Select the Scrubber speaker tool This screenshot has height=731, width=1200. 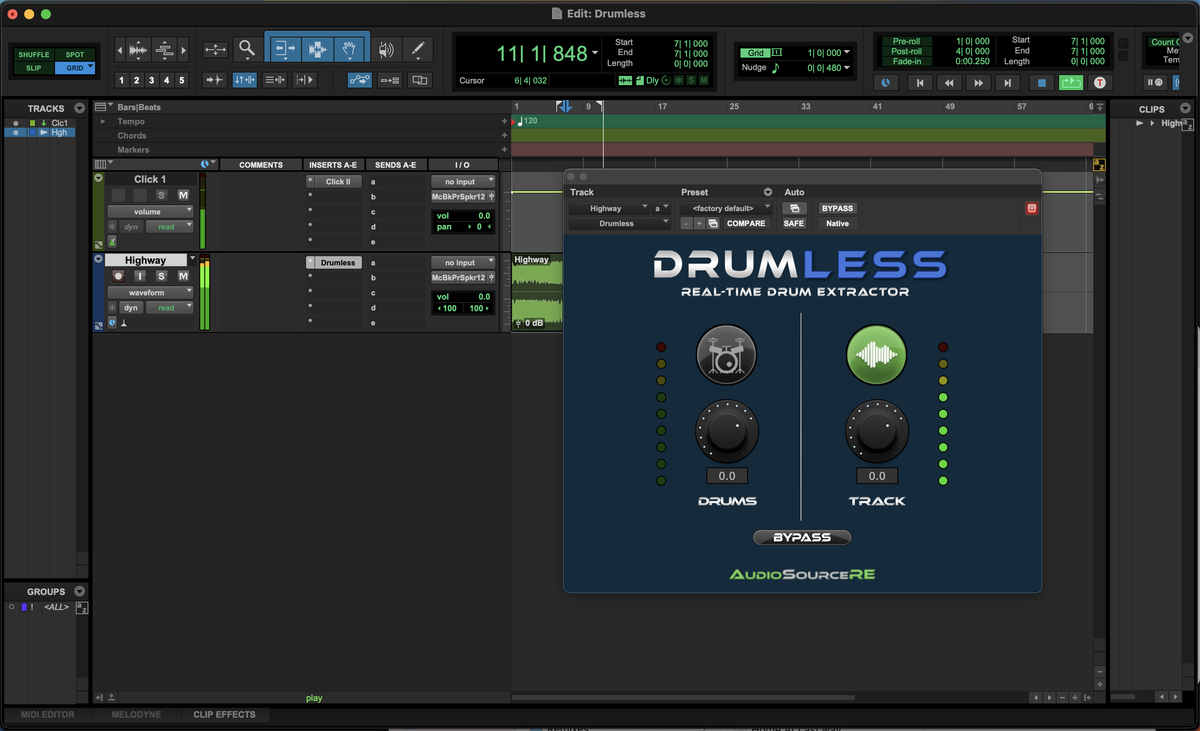point(386,49)
